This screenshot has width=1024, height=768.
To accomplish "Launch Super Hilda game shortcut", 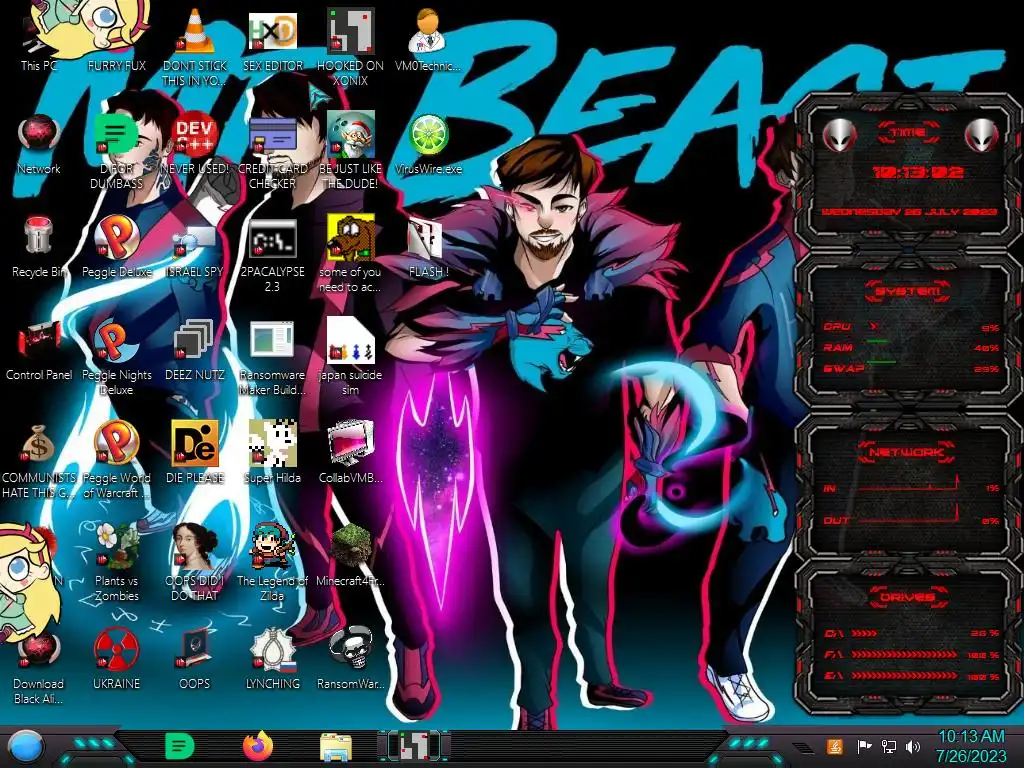I will (272, 453).
